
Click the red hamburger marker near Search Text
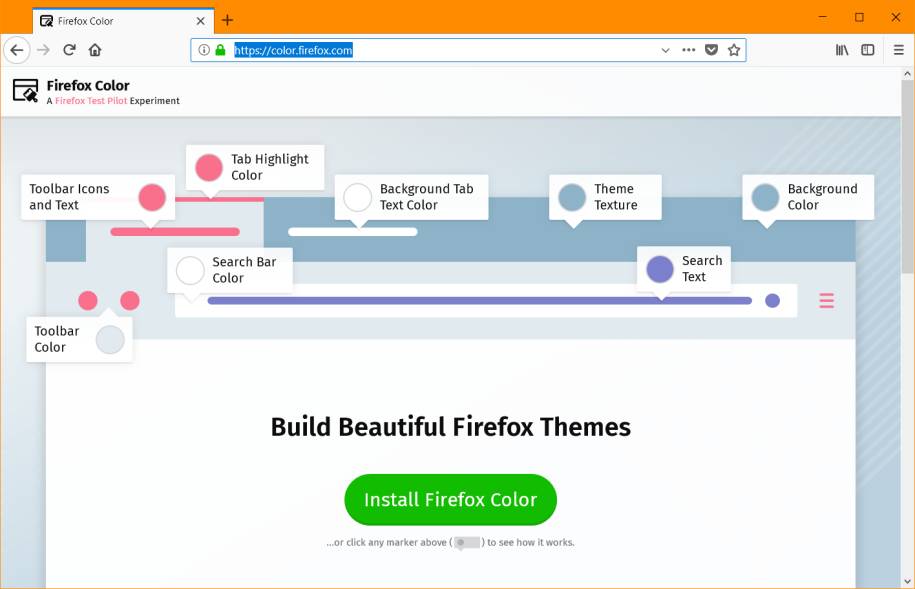click(825, 300)
